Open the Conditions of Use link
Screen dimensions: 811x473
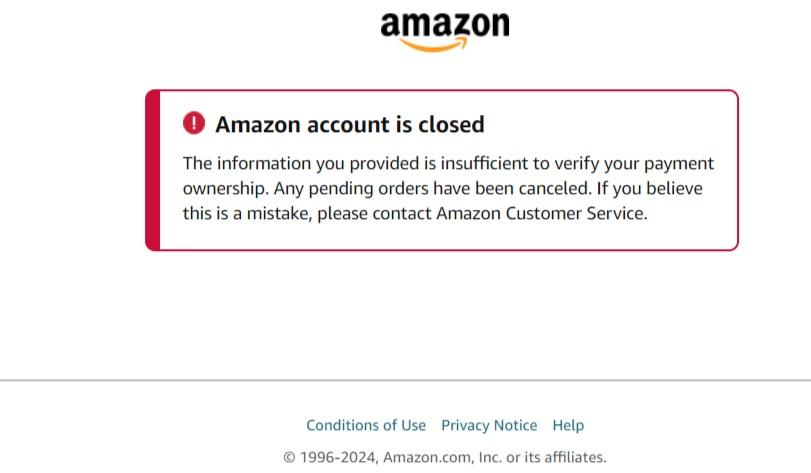(366, 425)
